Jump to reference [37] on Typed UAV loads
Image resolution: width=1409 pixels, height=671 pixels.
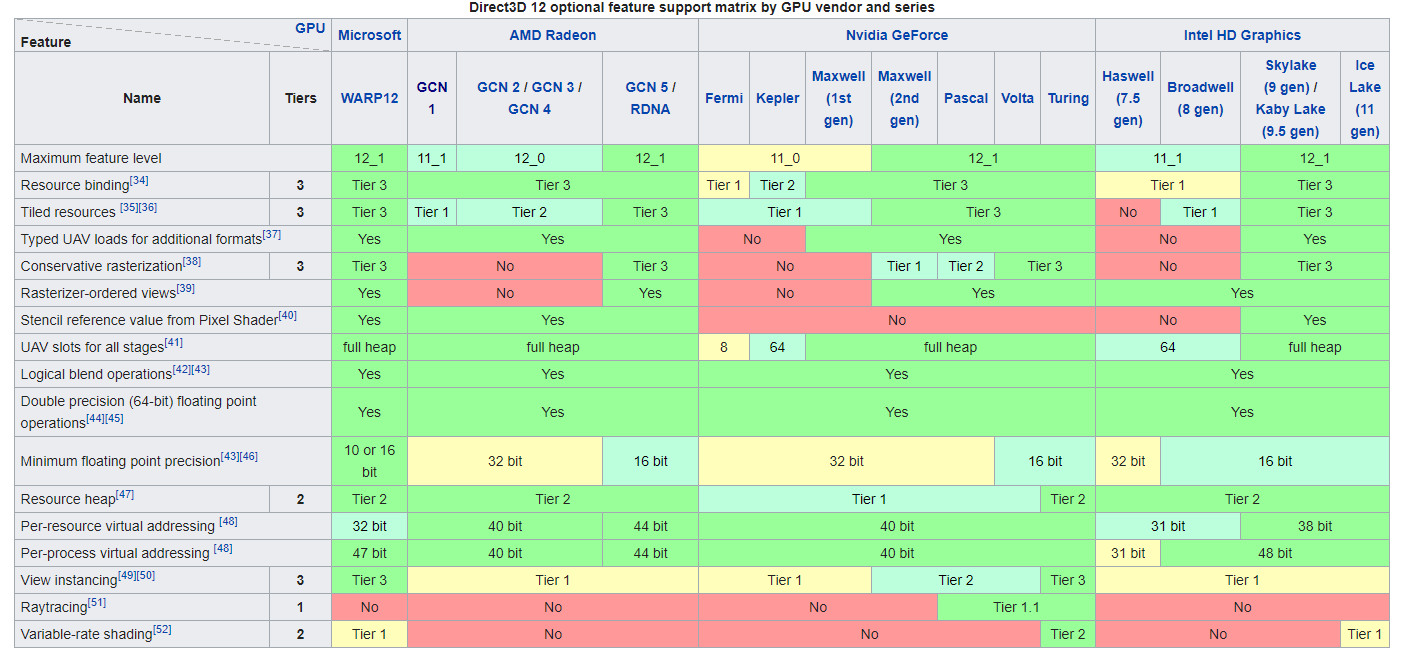tap(272, 235)
